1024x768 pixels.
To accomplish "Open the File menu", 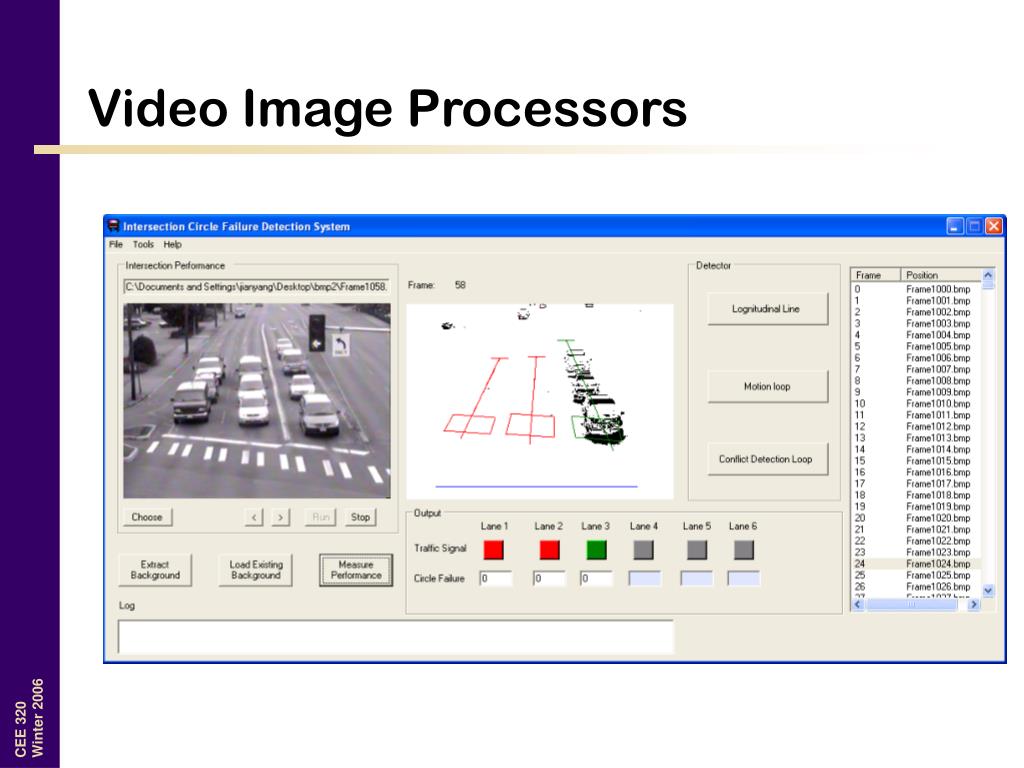I will (x=116, y=244).
